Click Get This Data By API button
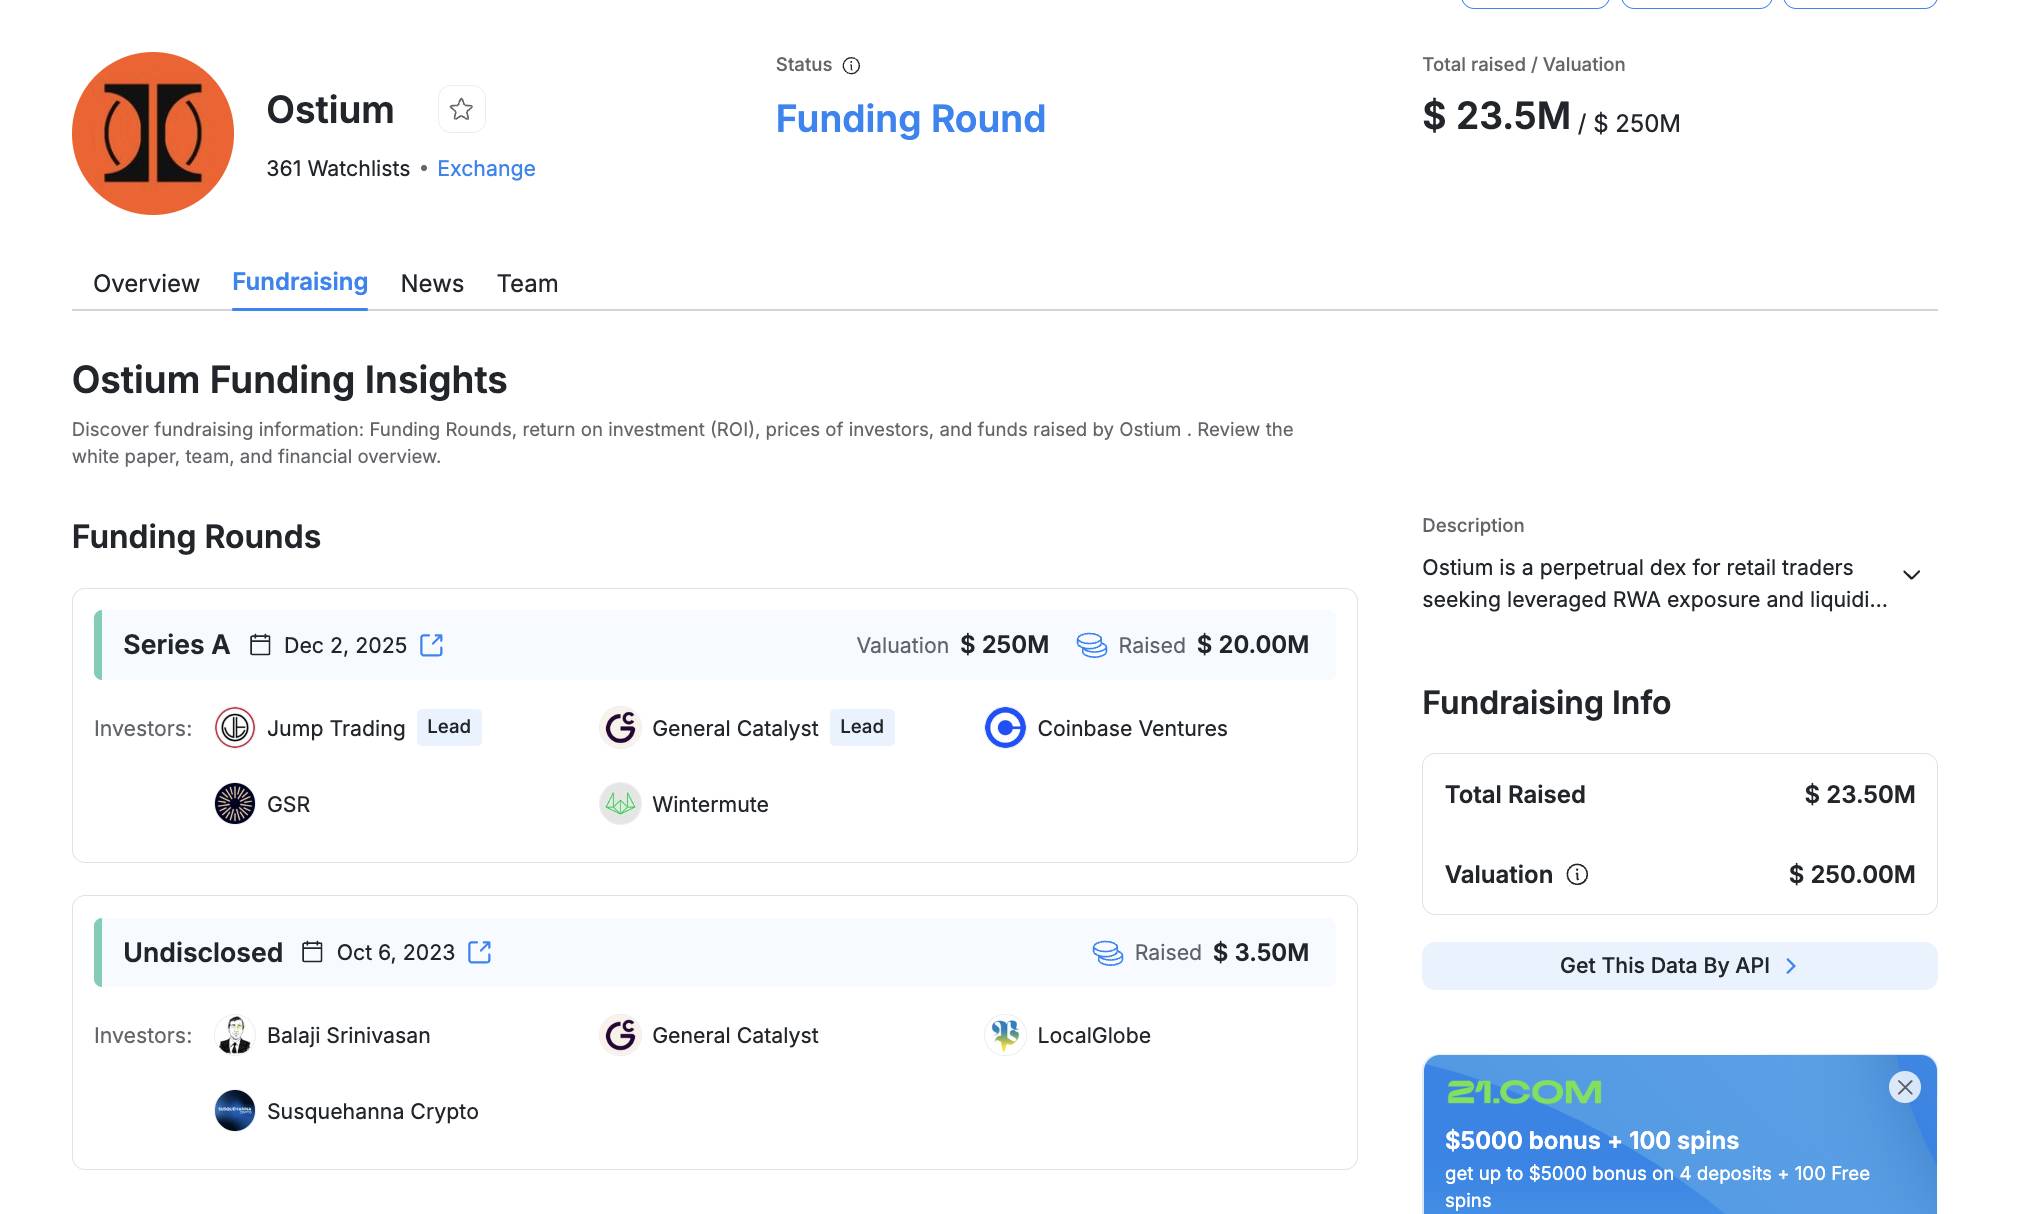This screenshot has width=2044, height=1214. pyautogui.click(x=1679, y=966)
